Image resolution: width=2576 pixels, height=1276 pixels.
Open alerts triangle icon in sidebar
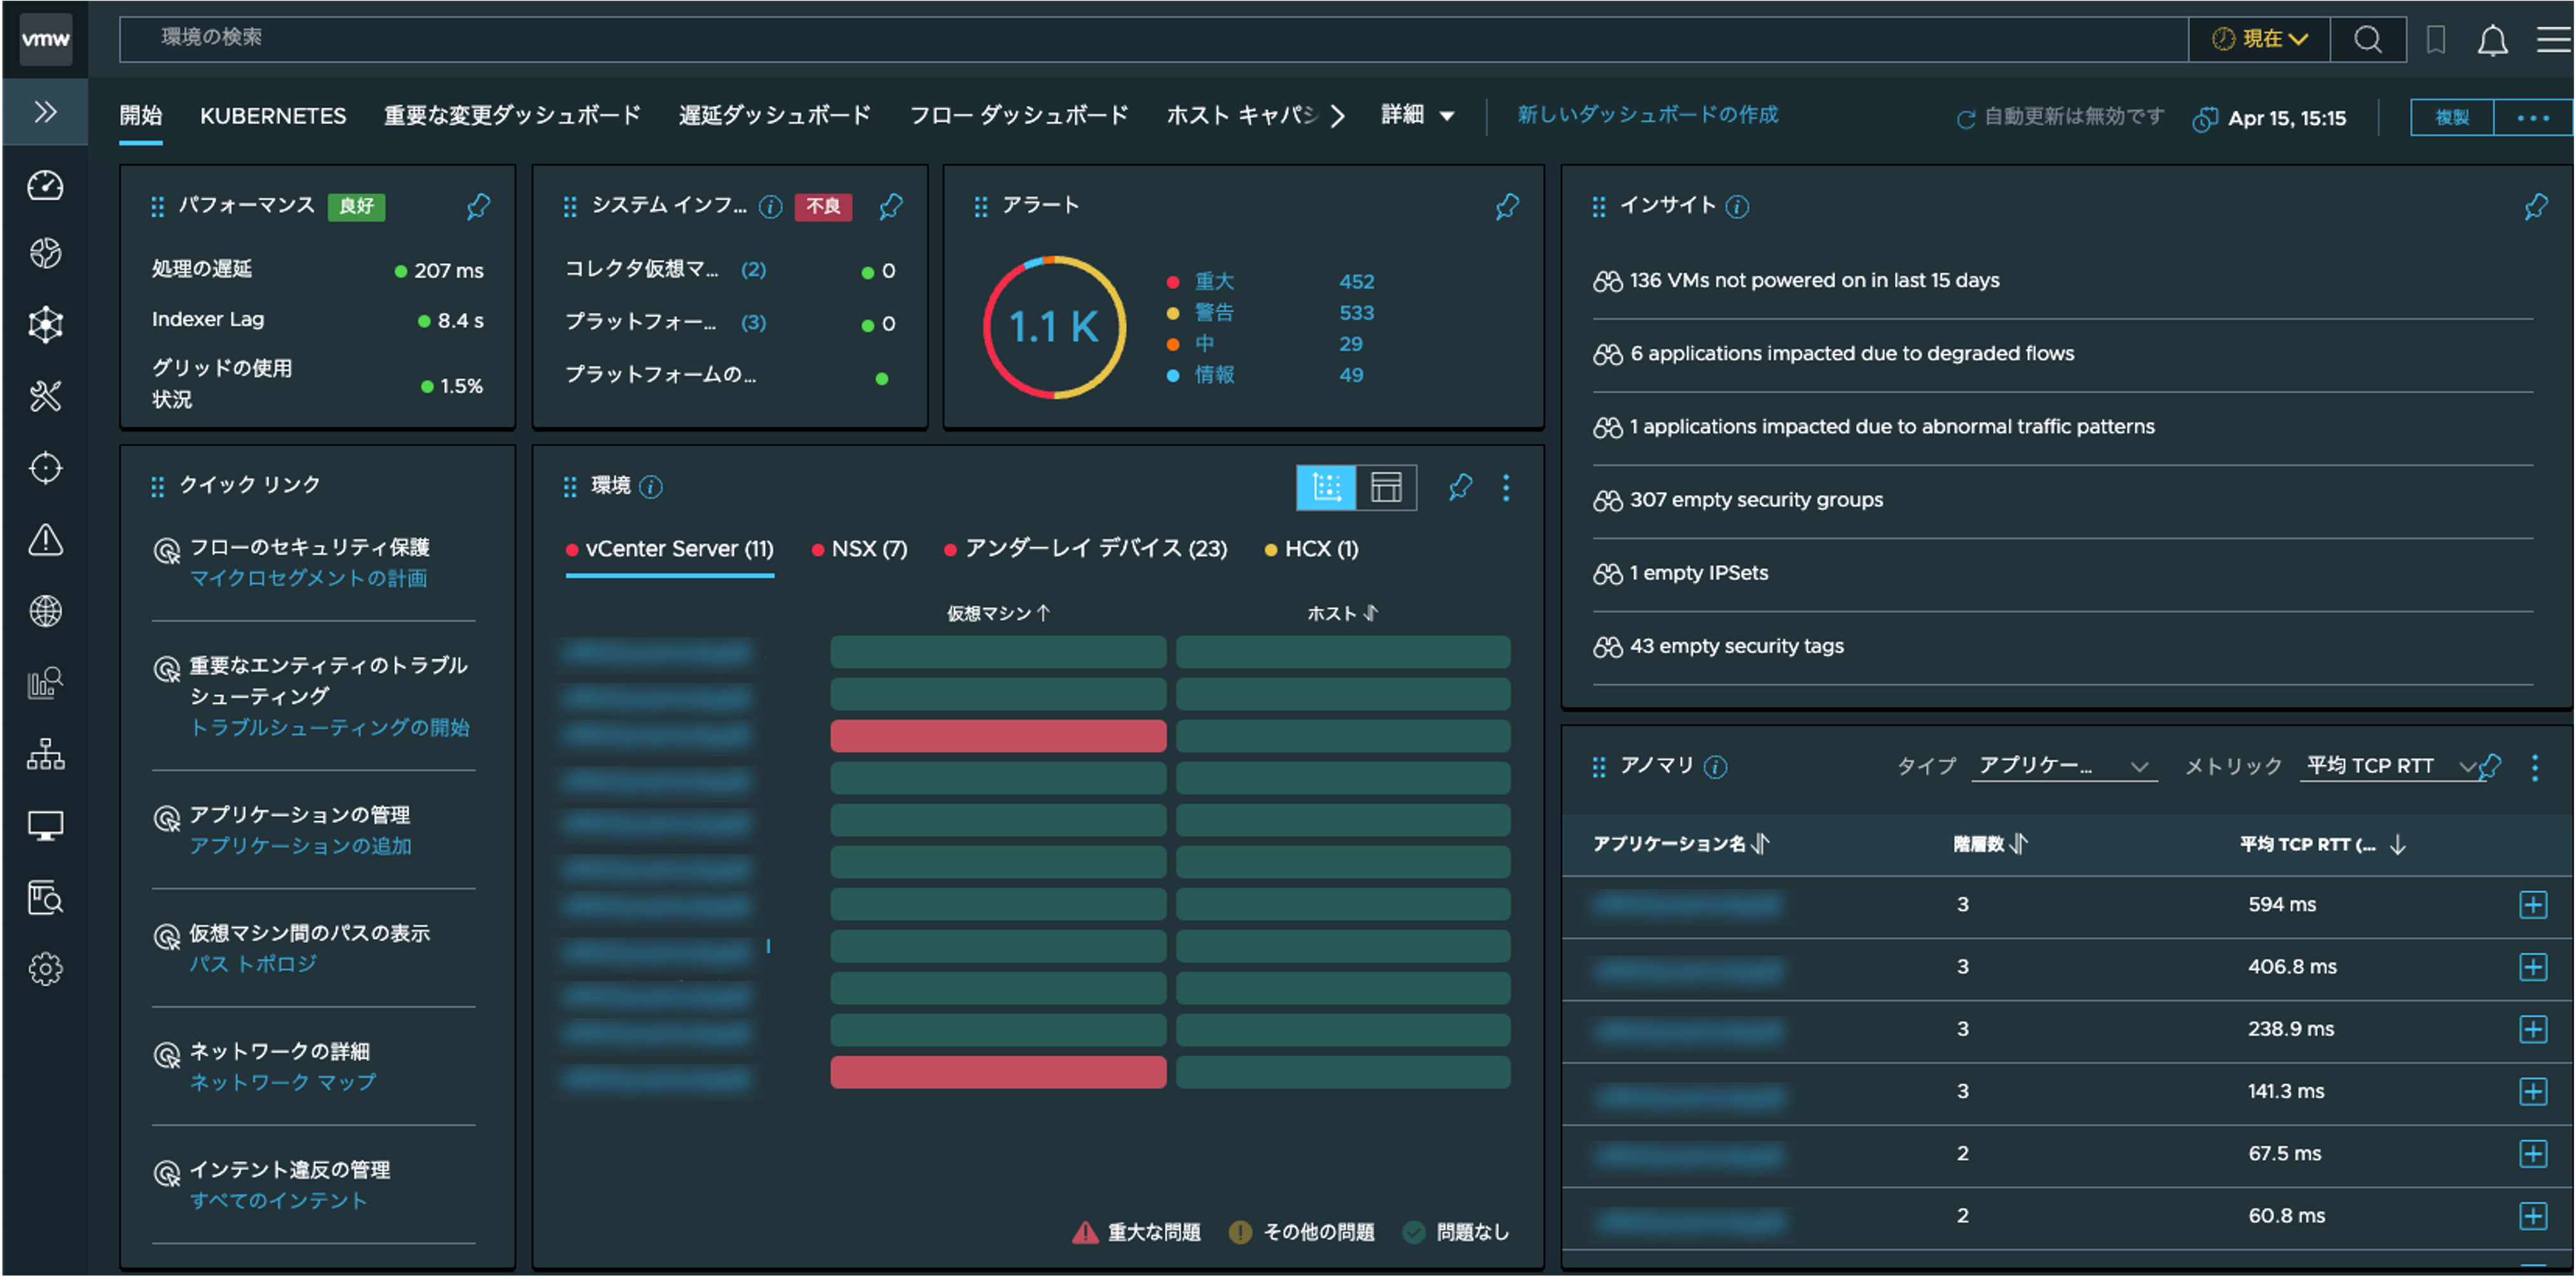[45, 540]
